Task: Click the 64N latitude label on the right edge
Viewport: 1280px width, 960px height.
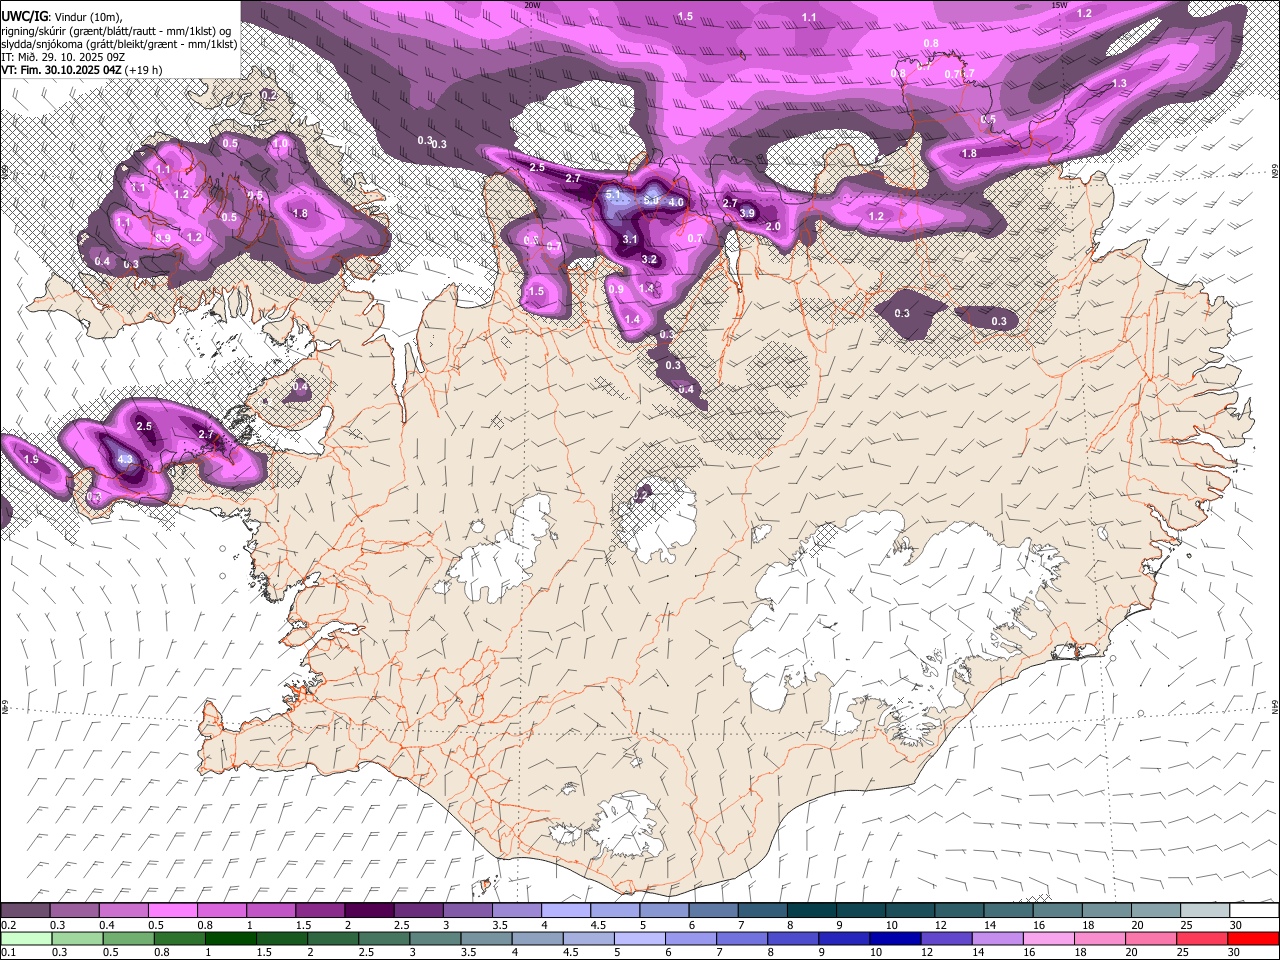Action: pyautogui.click(x=1275, y=706)
